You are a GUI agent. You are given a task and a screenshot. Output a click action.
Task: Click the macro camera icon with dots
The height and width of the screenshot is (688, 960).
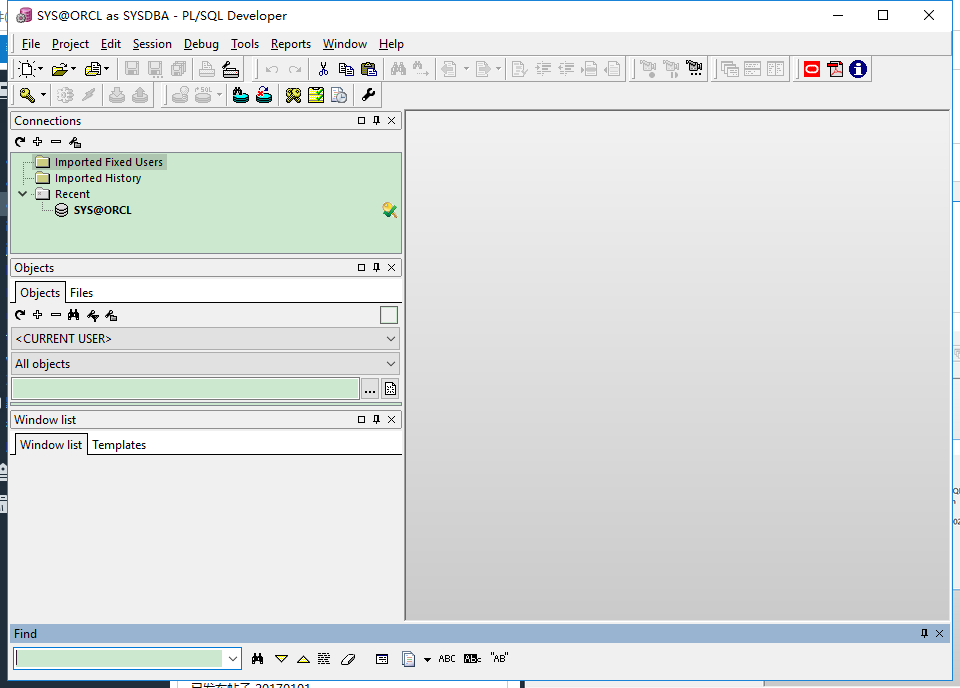694,69
